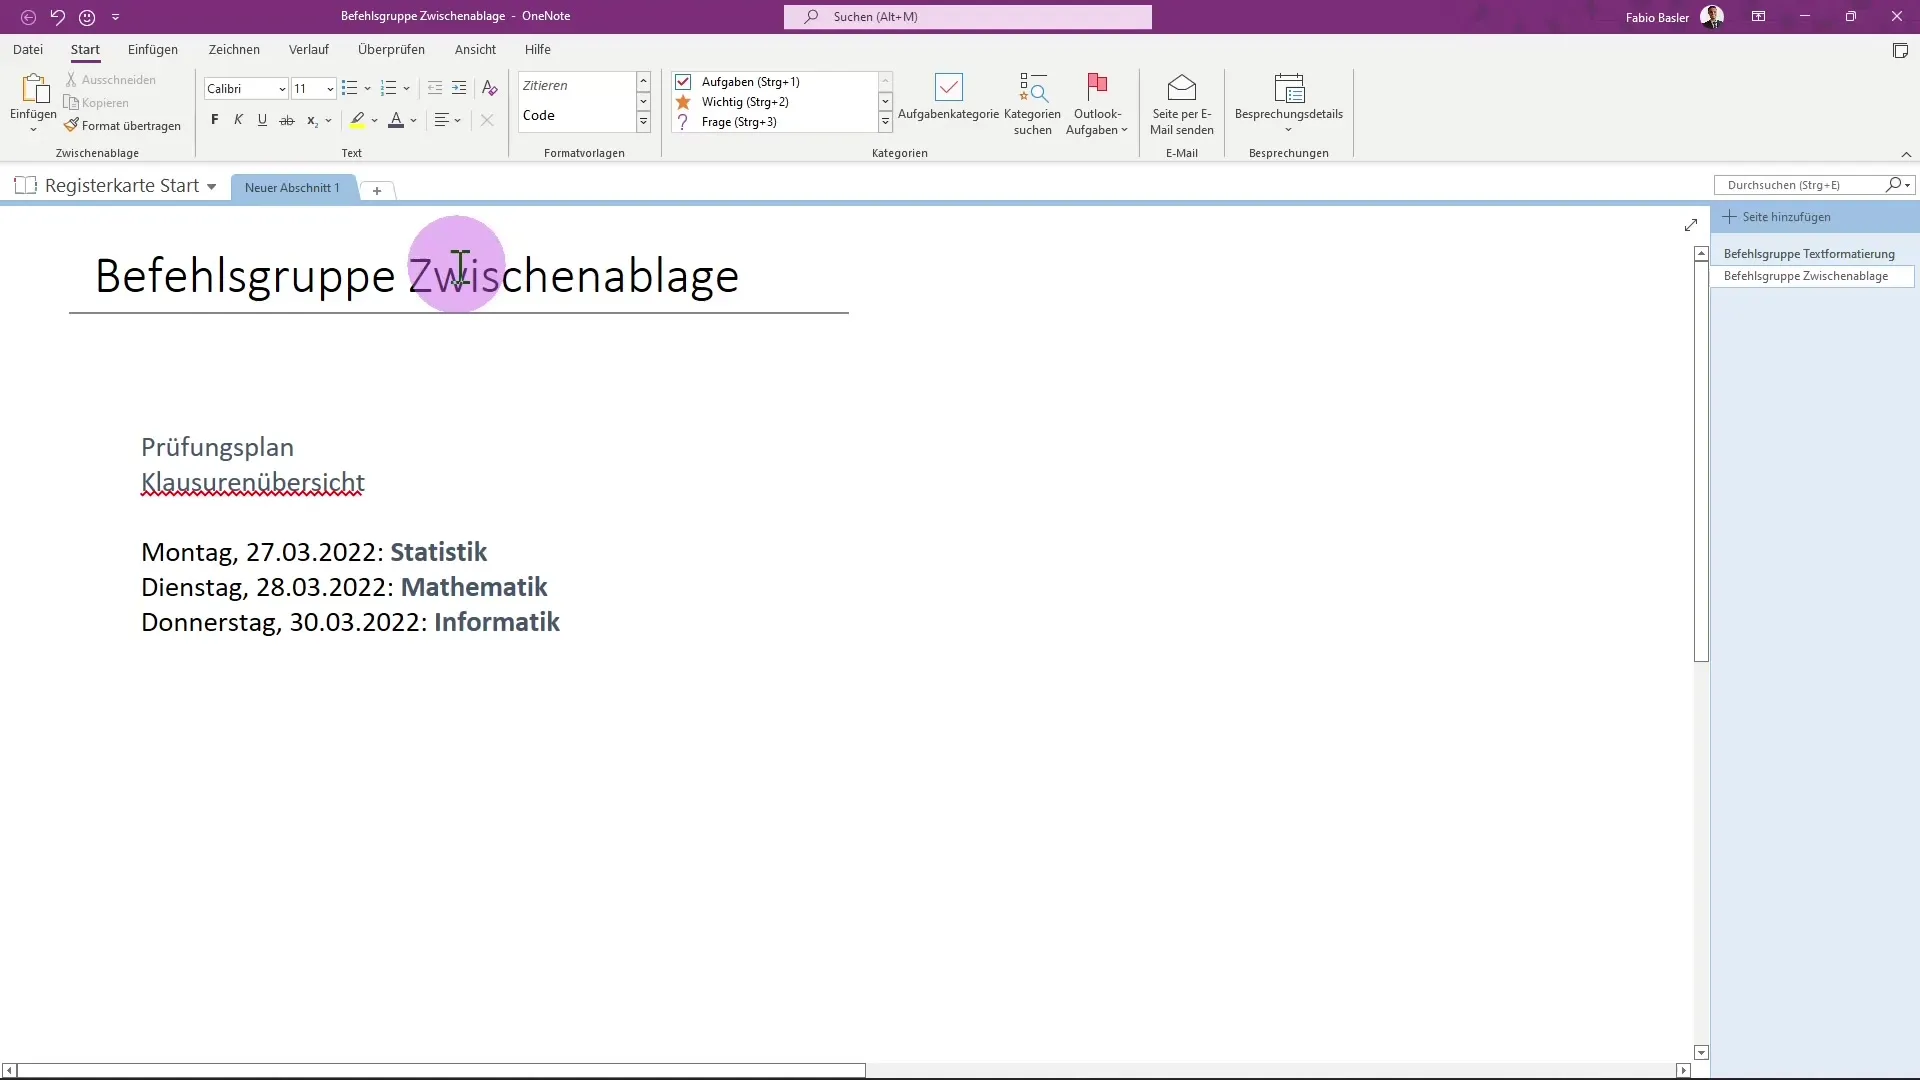
Task: Switch to the Ansicht tab
Action: (475, 49)
